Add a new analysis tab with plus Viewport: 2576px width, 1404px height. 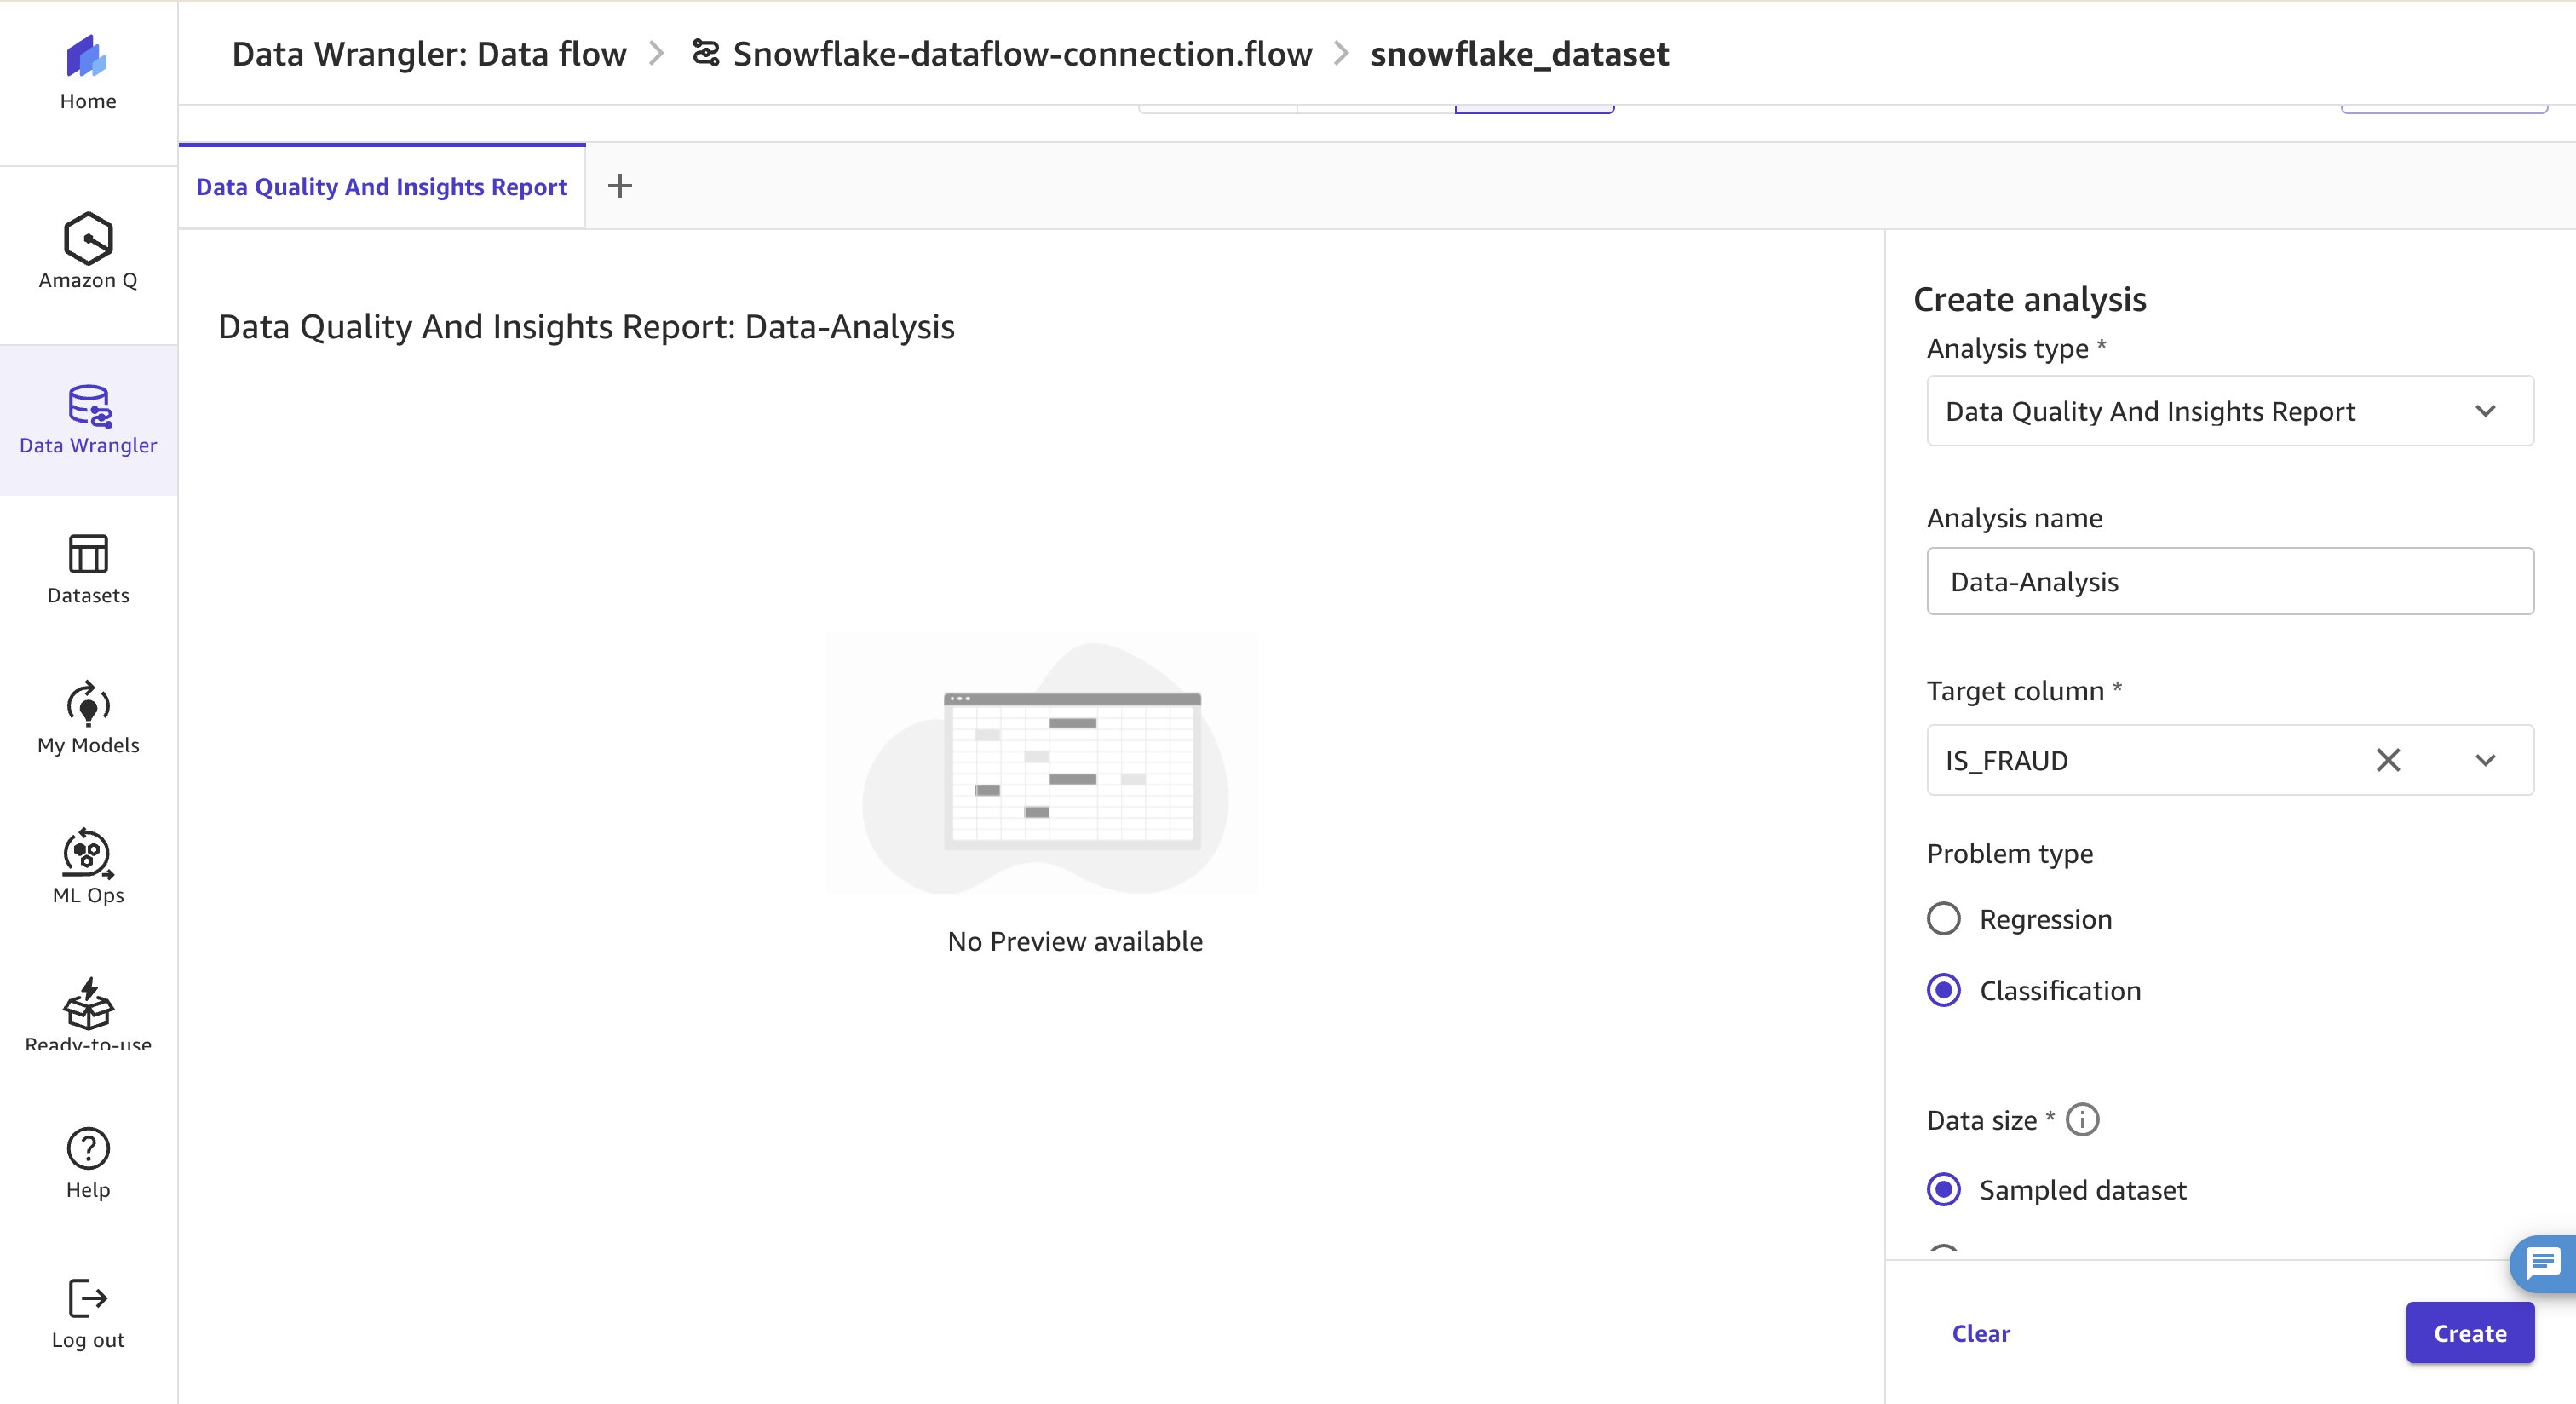(620, 186)
